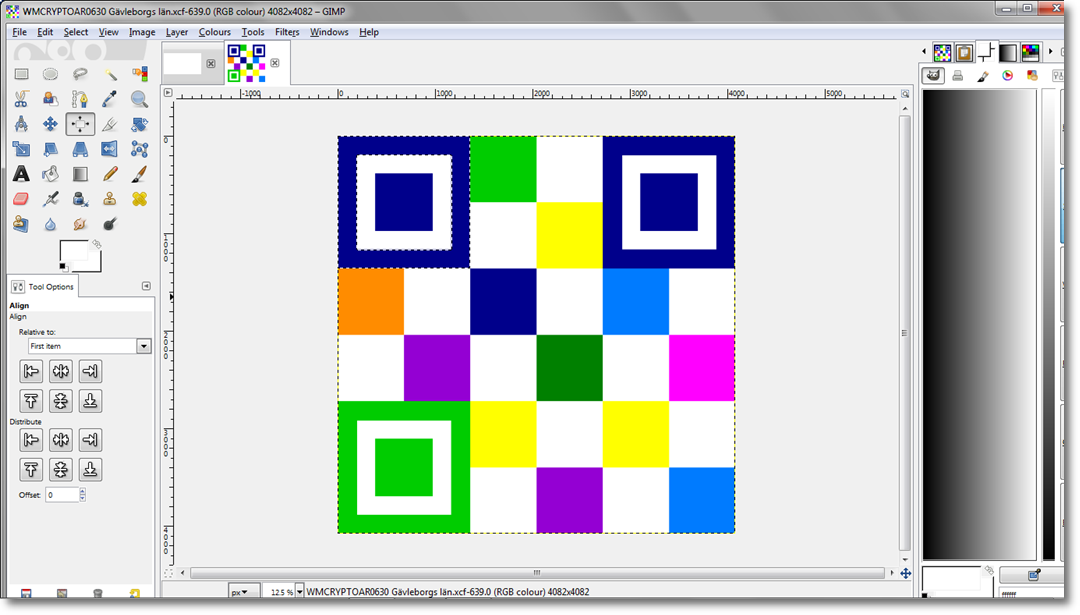
Task: Open the image menu triangle at ruler corner
Action: [x=167, y=92]
